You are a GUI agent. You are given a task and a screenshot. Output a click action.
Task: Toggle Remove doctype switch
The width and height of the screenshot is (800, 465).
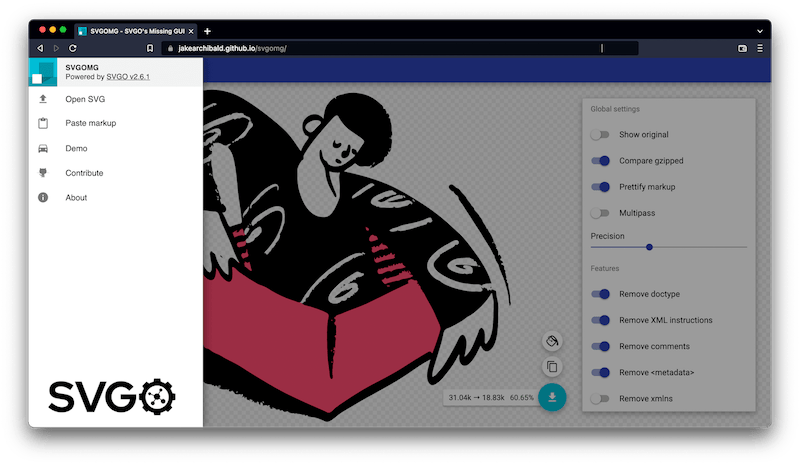pyautogui.click(x=600, y=294)
